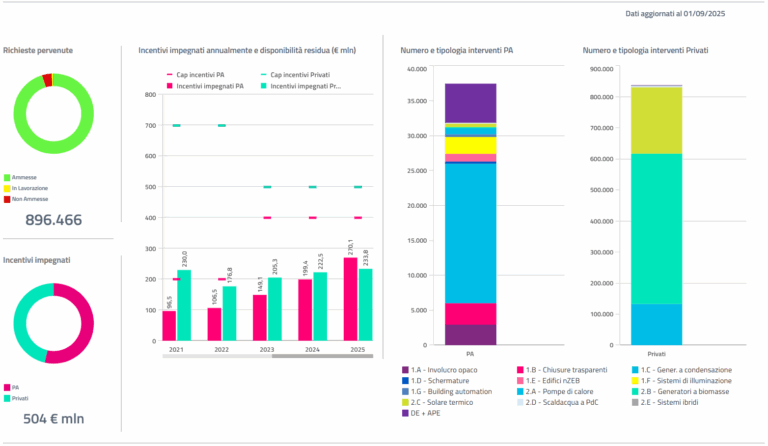Click the 1.A - Involucro opaco legend icon
The image size is (768, 446).
(405, 370)
